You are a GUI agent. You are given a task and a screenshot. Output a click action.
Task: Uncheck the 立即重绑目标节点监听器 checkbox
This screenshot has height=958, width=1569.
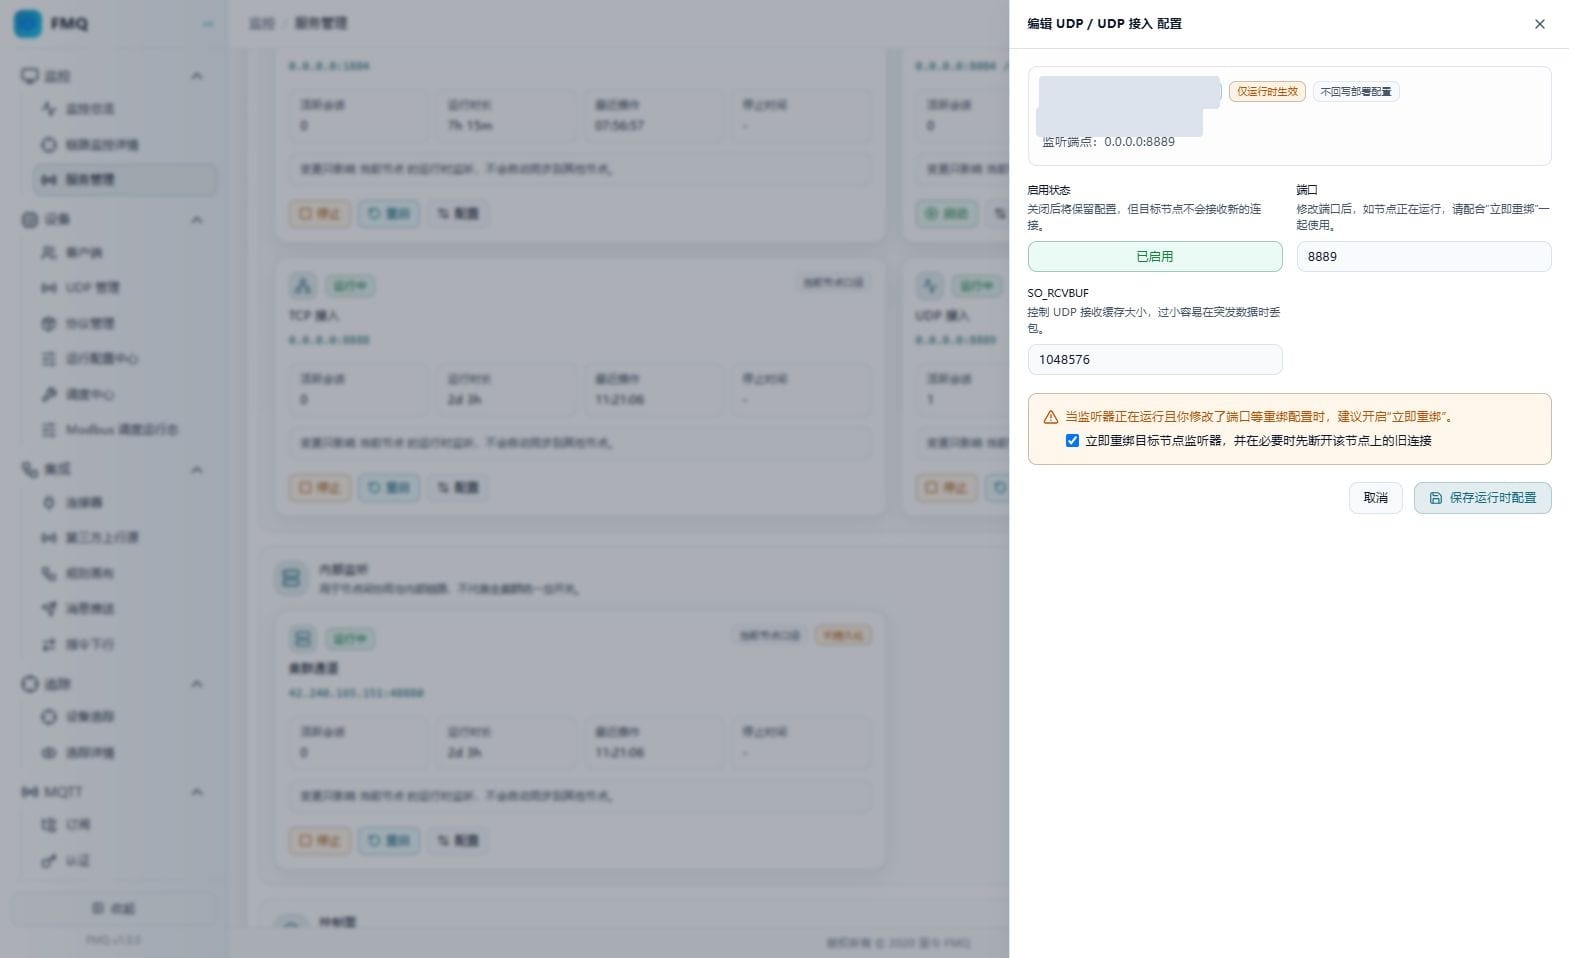coord(1072,440)
